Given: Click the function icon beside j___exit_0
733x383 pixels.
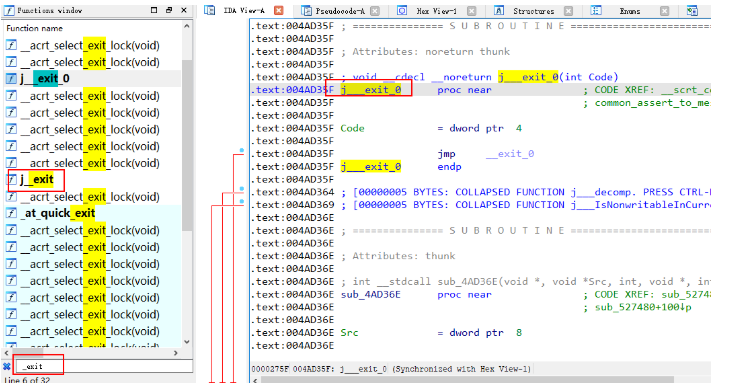Looking at the screenshot, I should pyautogui.click(x=11, y=79).
